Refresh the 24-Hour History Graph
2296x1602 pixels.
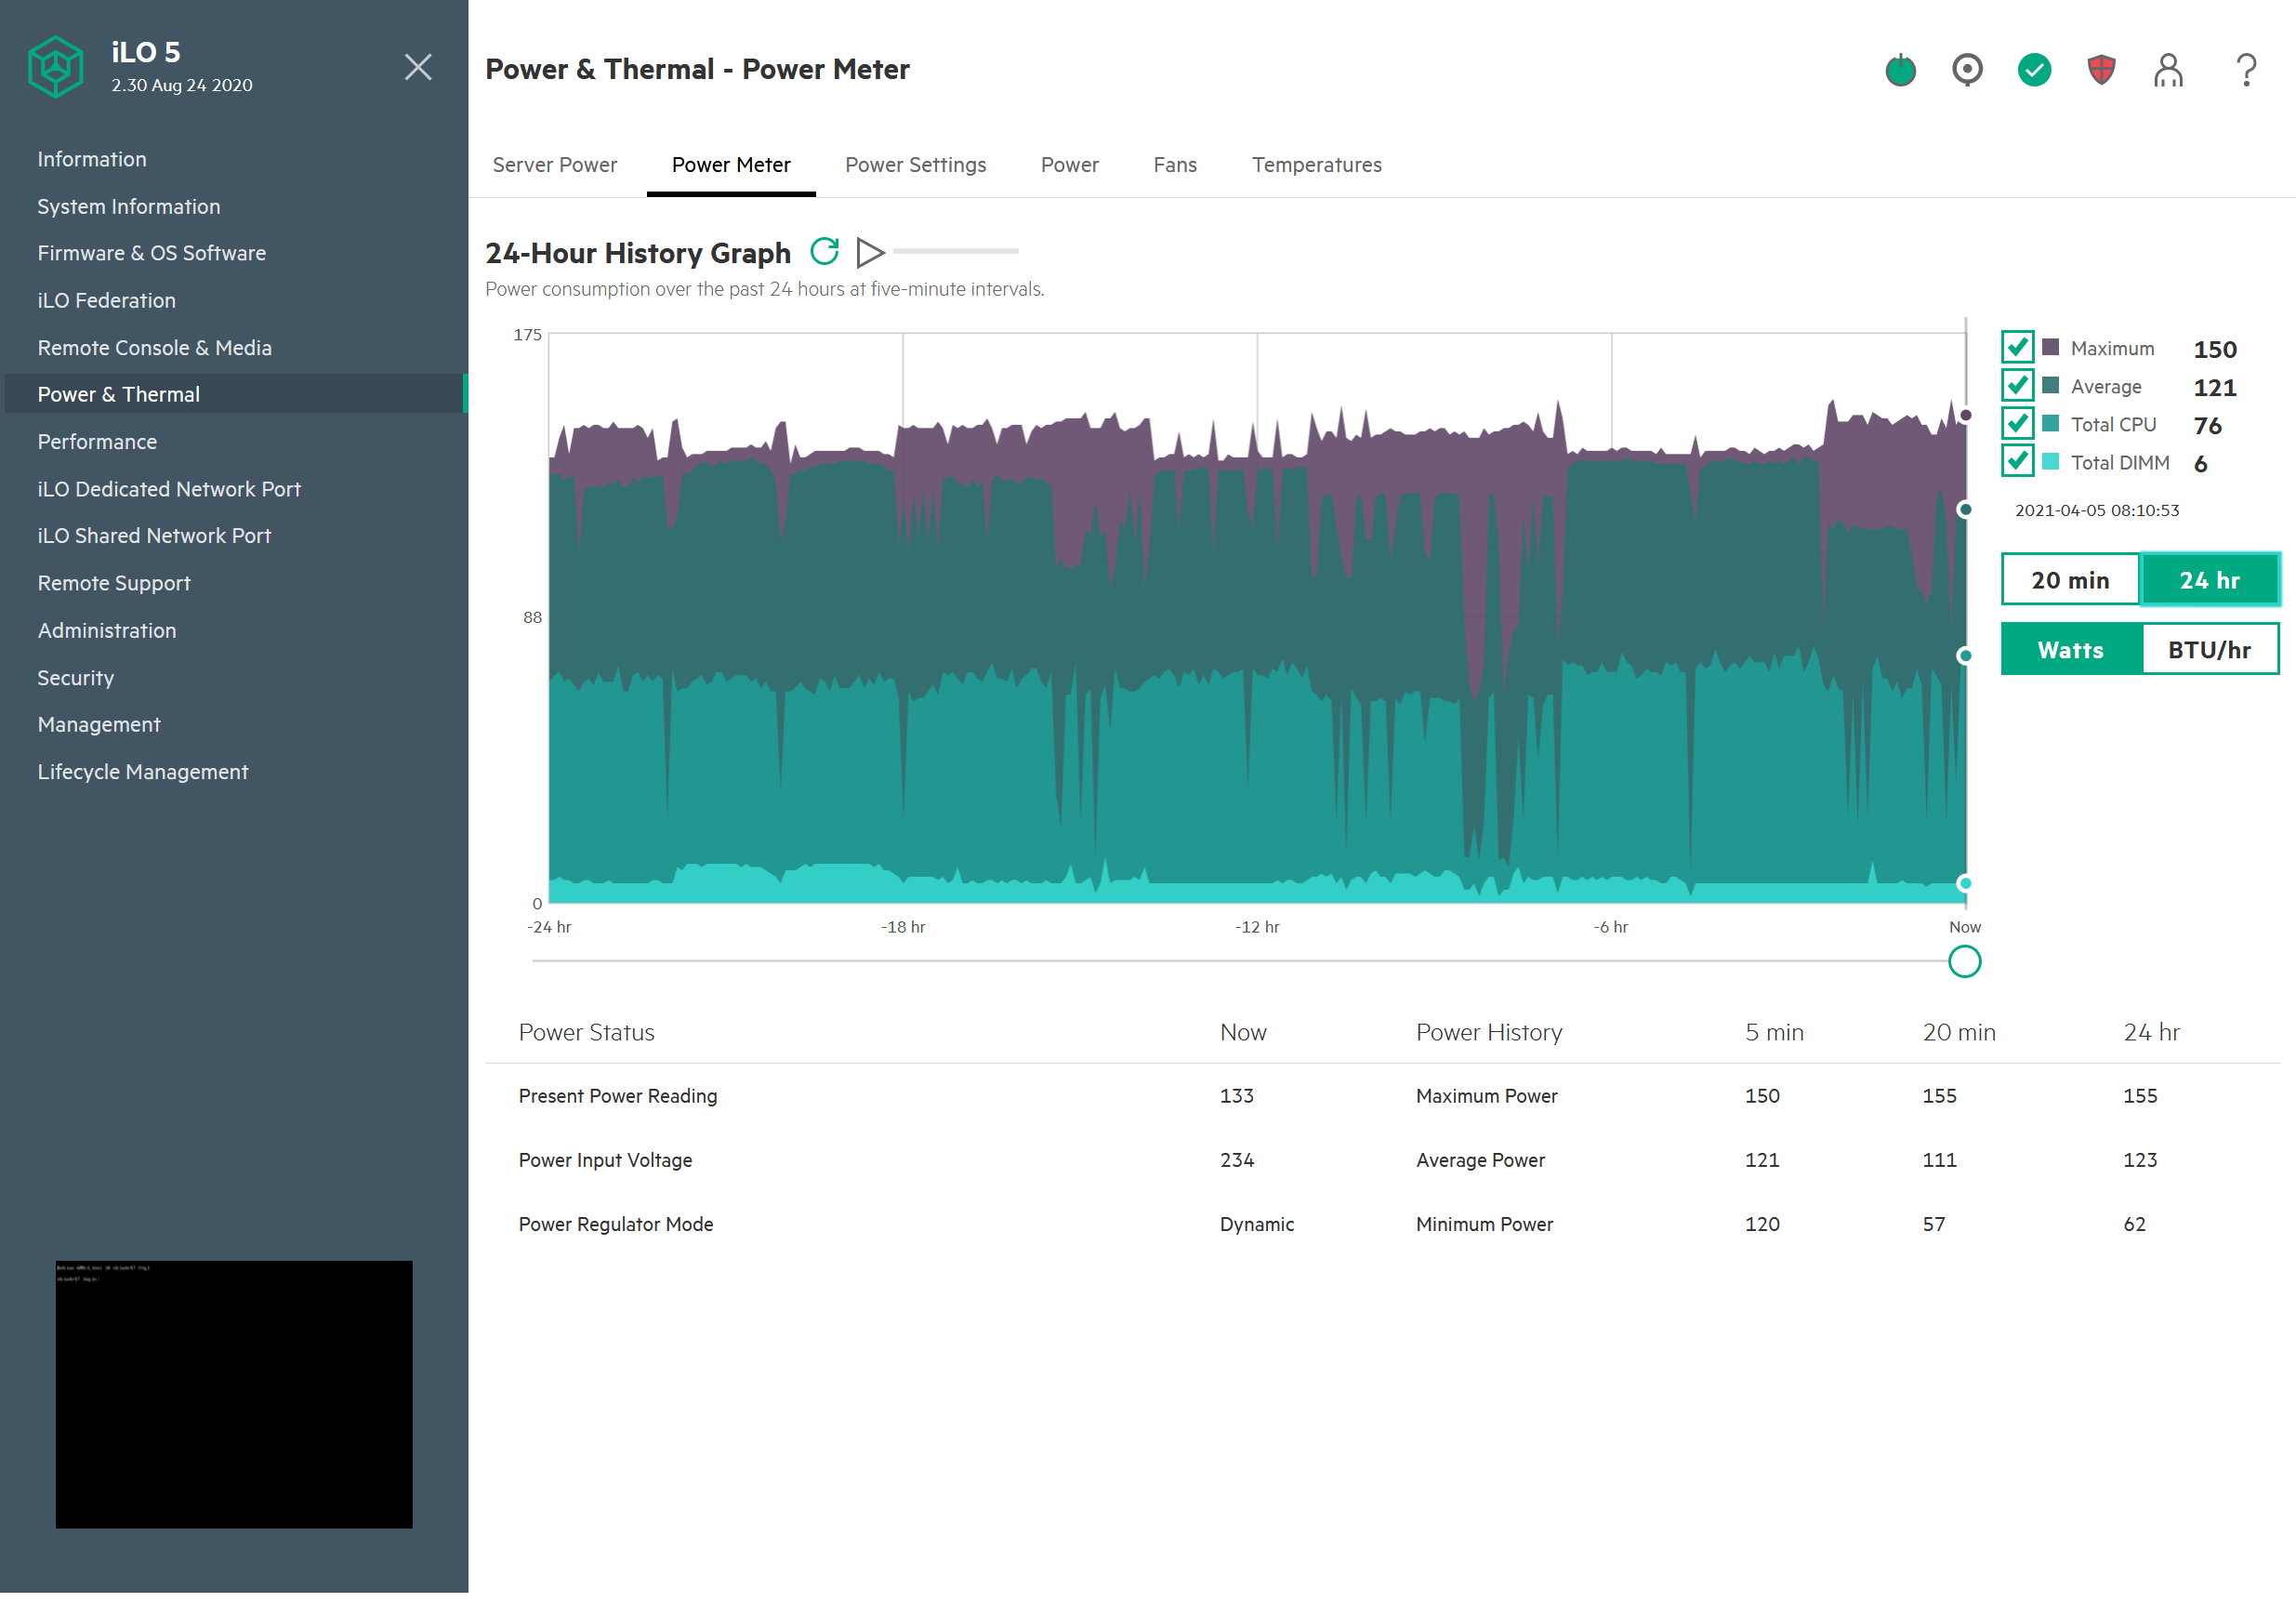824,251
